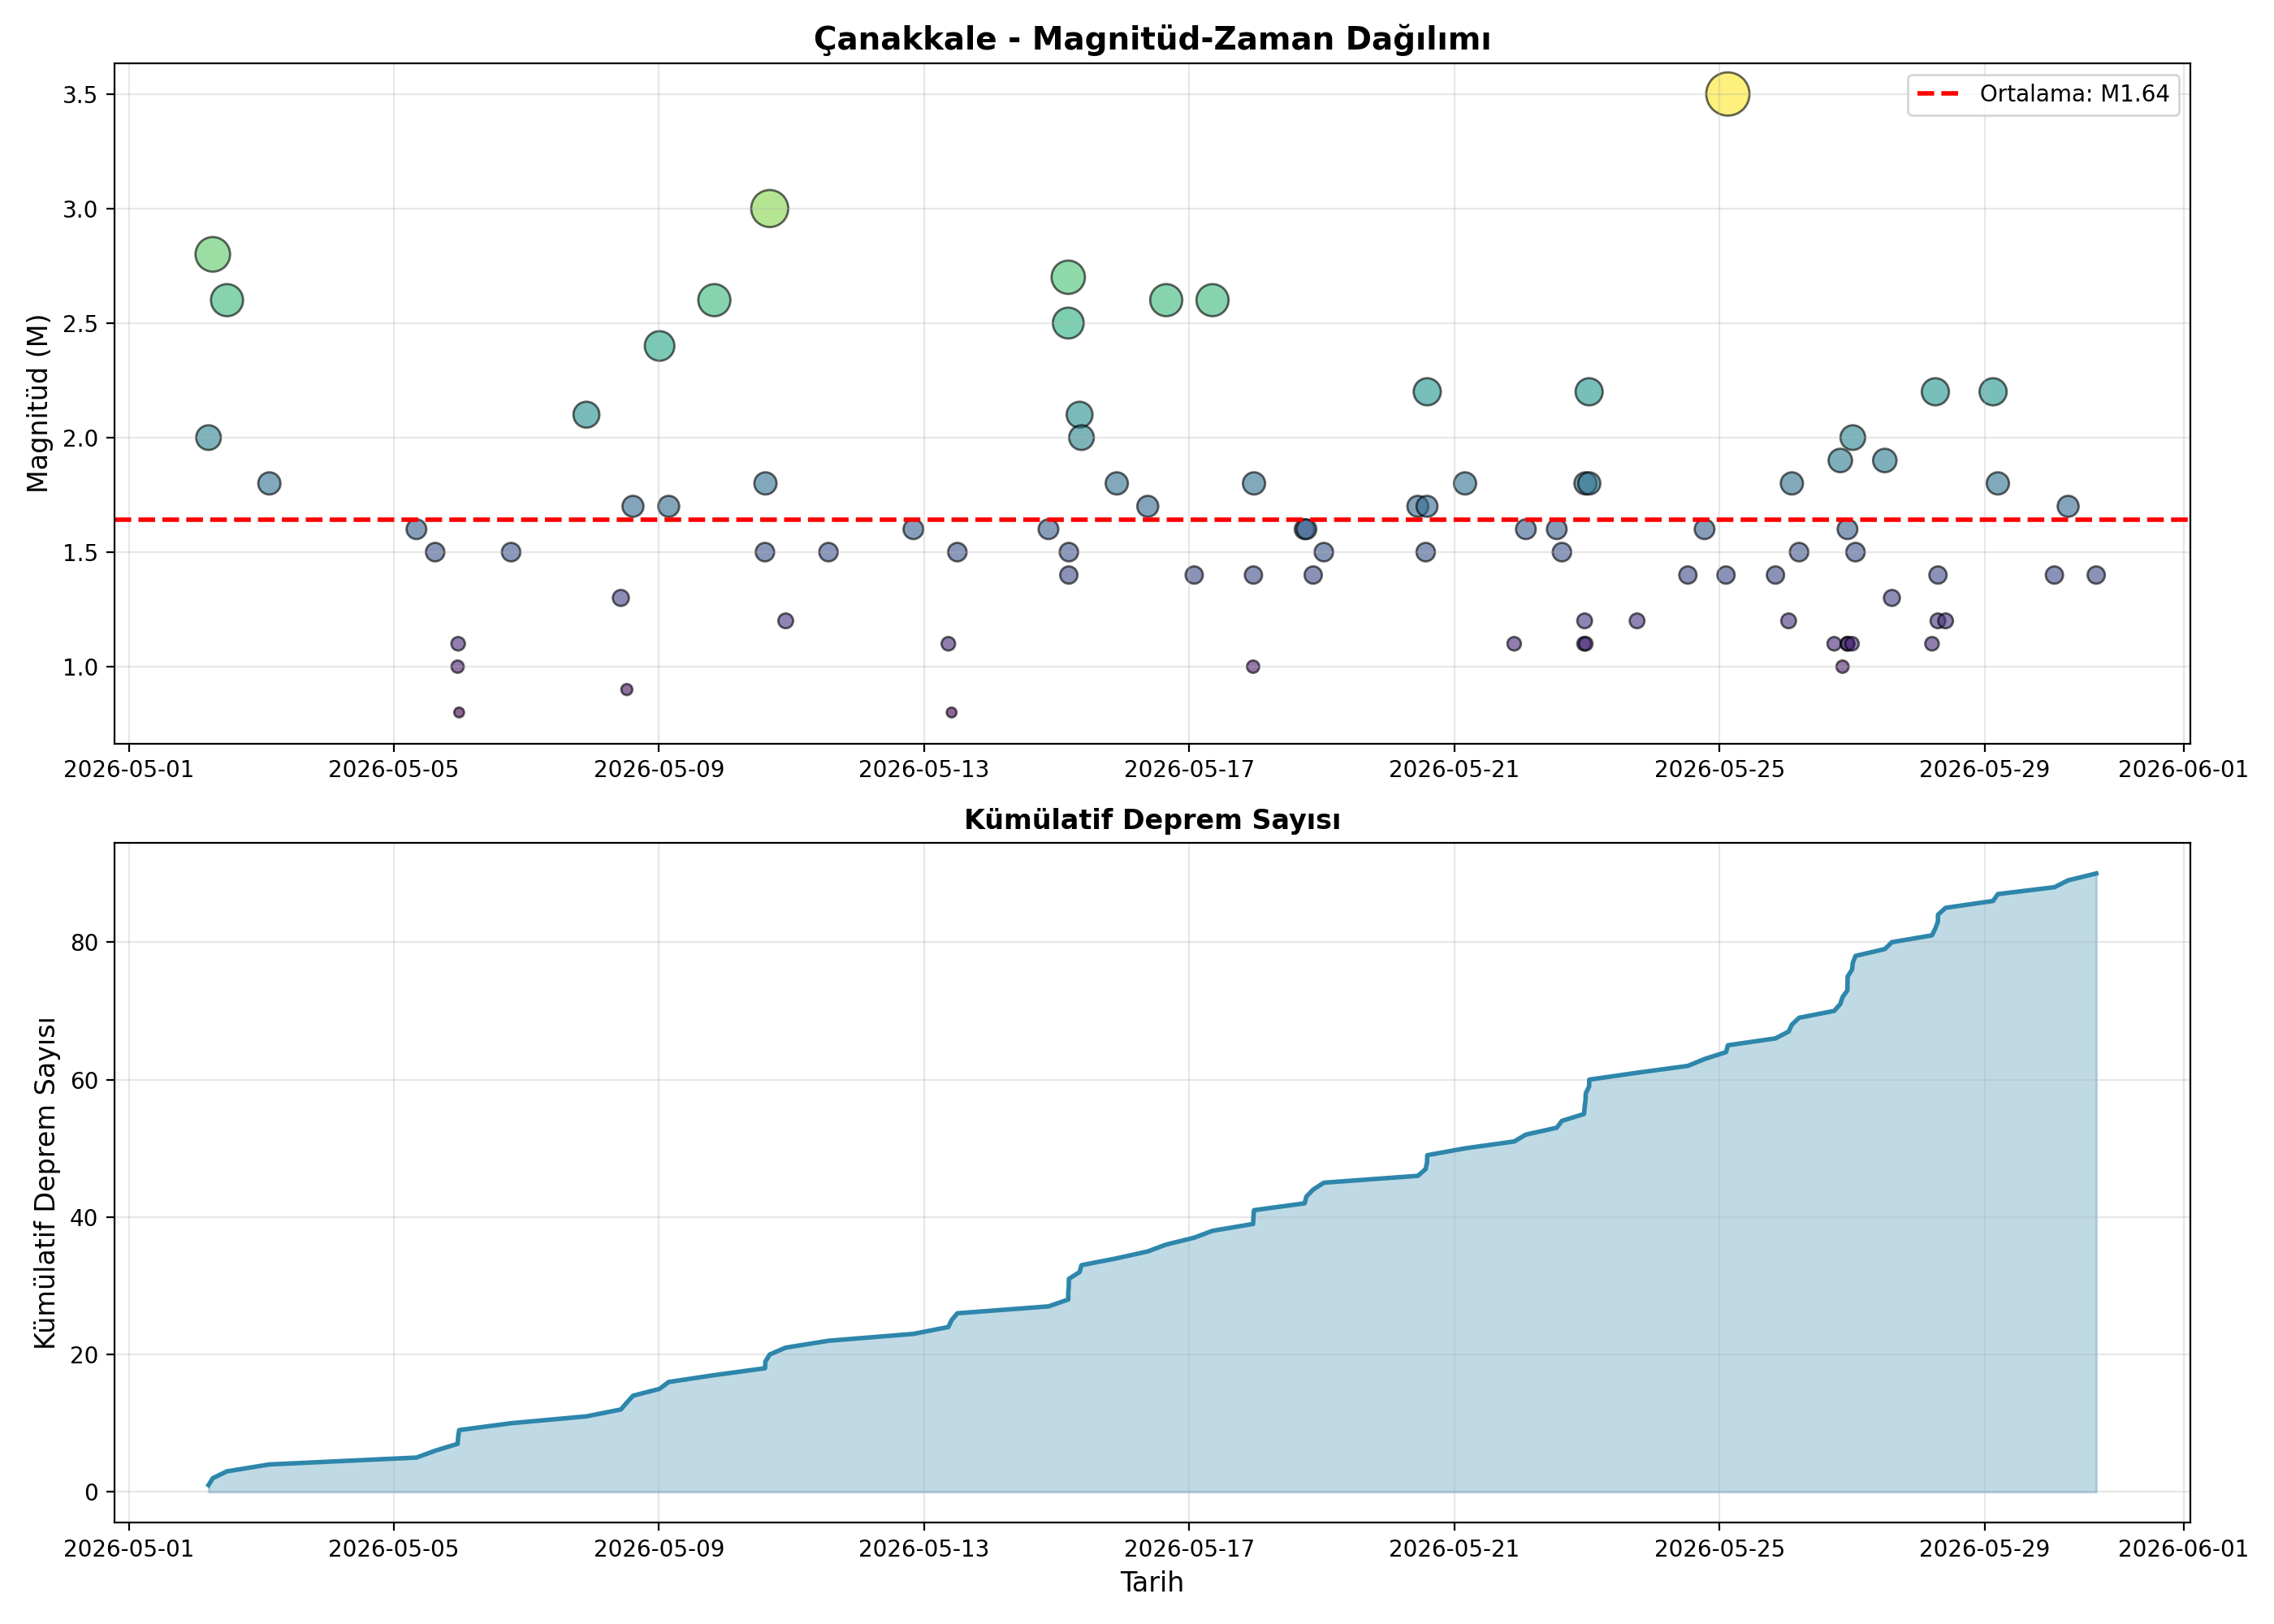Click '2026-05-01' under the magnitude scatter chart
Viewport: 2274px width, 1624px height.
(128, 769)
